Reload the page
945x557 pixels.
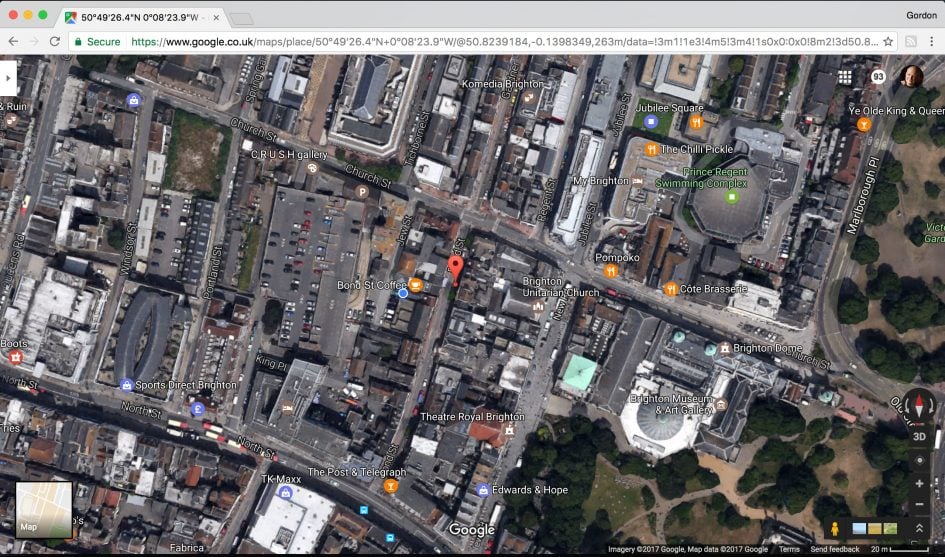55,42
